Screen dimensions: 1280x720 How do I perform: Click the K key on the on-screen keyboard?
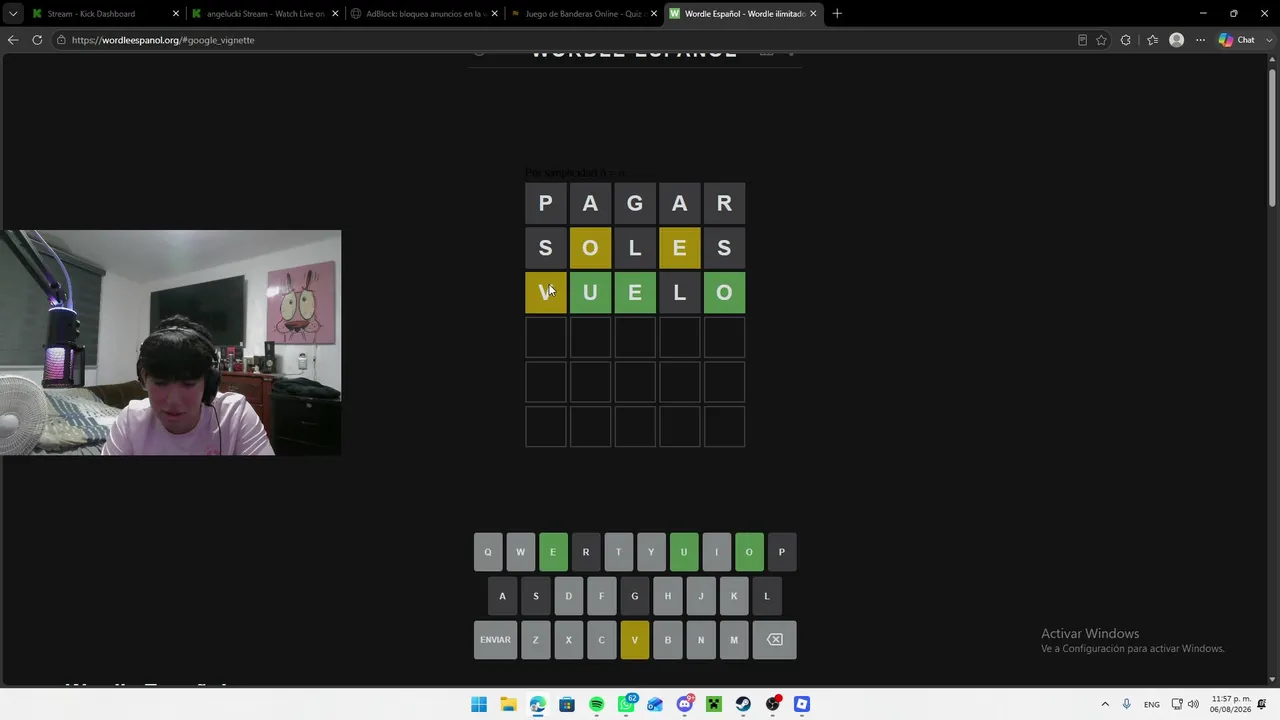pos(734,596)
